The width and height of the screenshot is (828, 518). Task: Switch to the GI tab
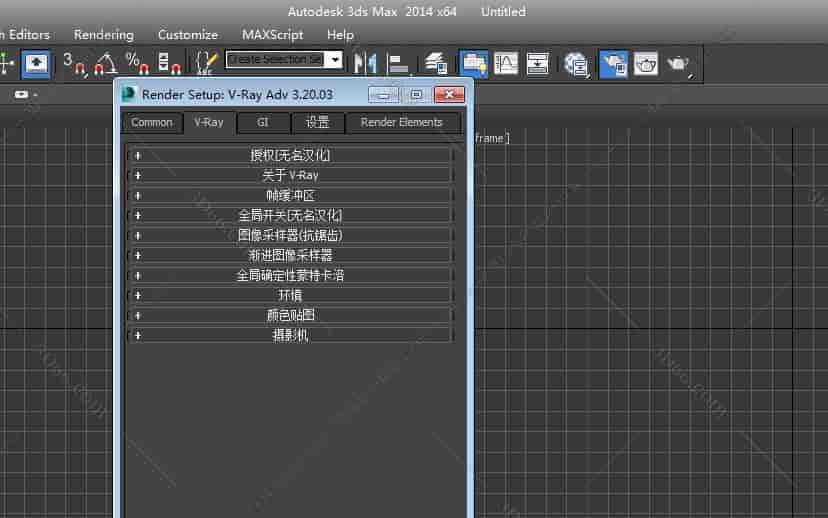click(262, 122)
